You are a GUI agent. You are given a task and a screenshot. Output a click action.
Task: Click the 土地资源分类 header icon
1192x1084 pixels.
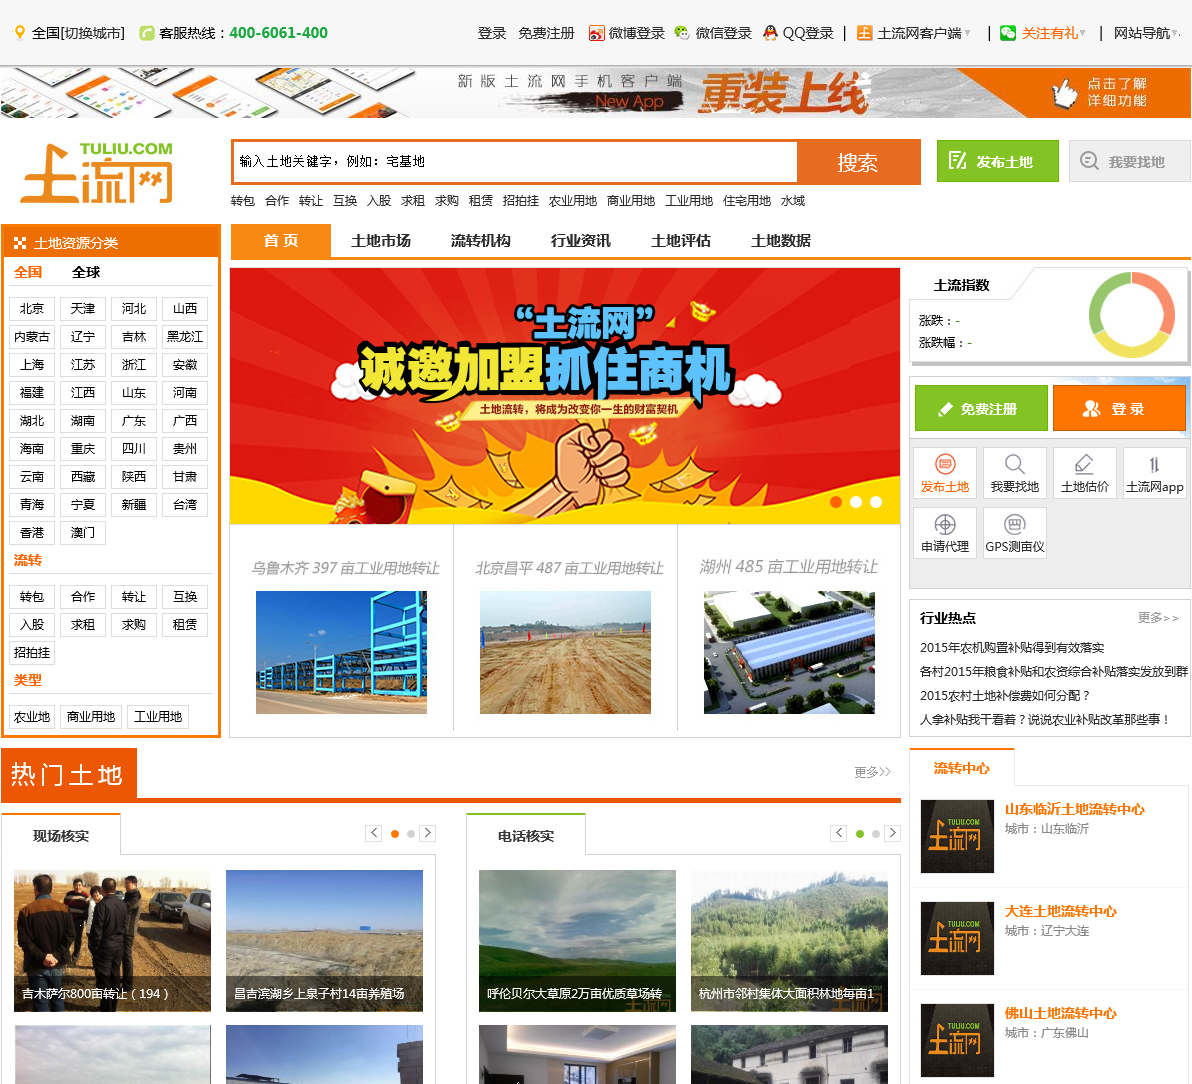(x=20, y=243)
